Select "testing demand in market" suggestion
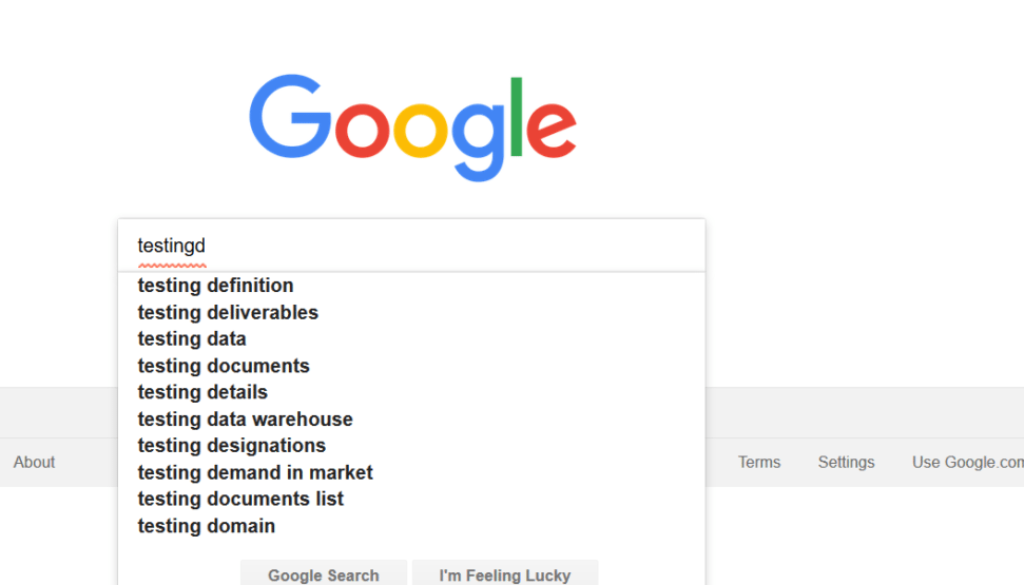The width and height of the screenshot is (1024, 585). click(254, 472)
